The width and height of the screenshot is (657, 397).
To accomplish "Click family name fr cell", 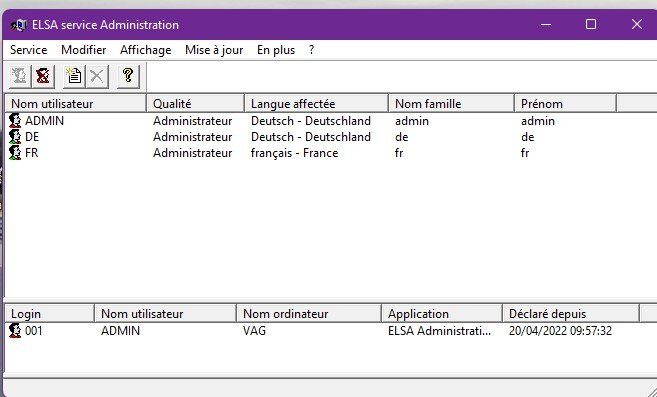I will [x=399, y=153].
